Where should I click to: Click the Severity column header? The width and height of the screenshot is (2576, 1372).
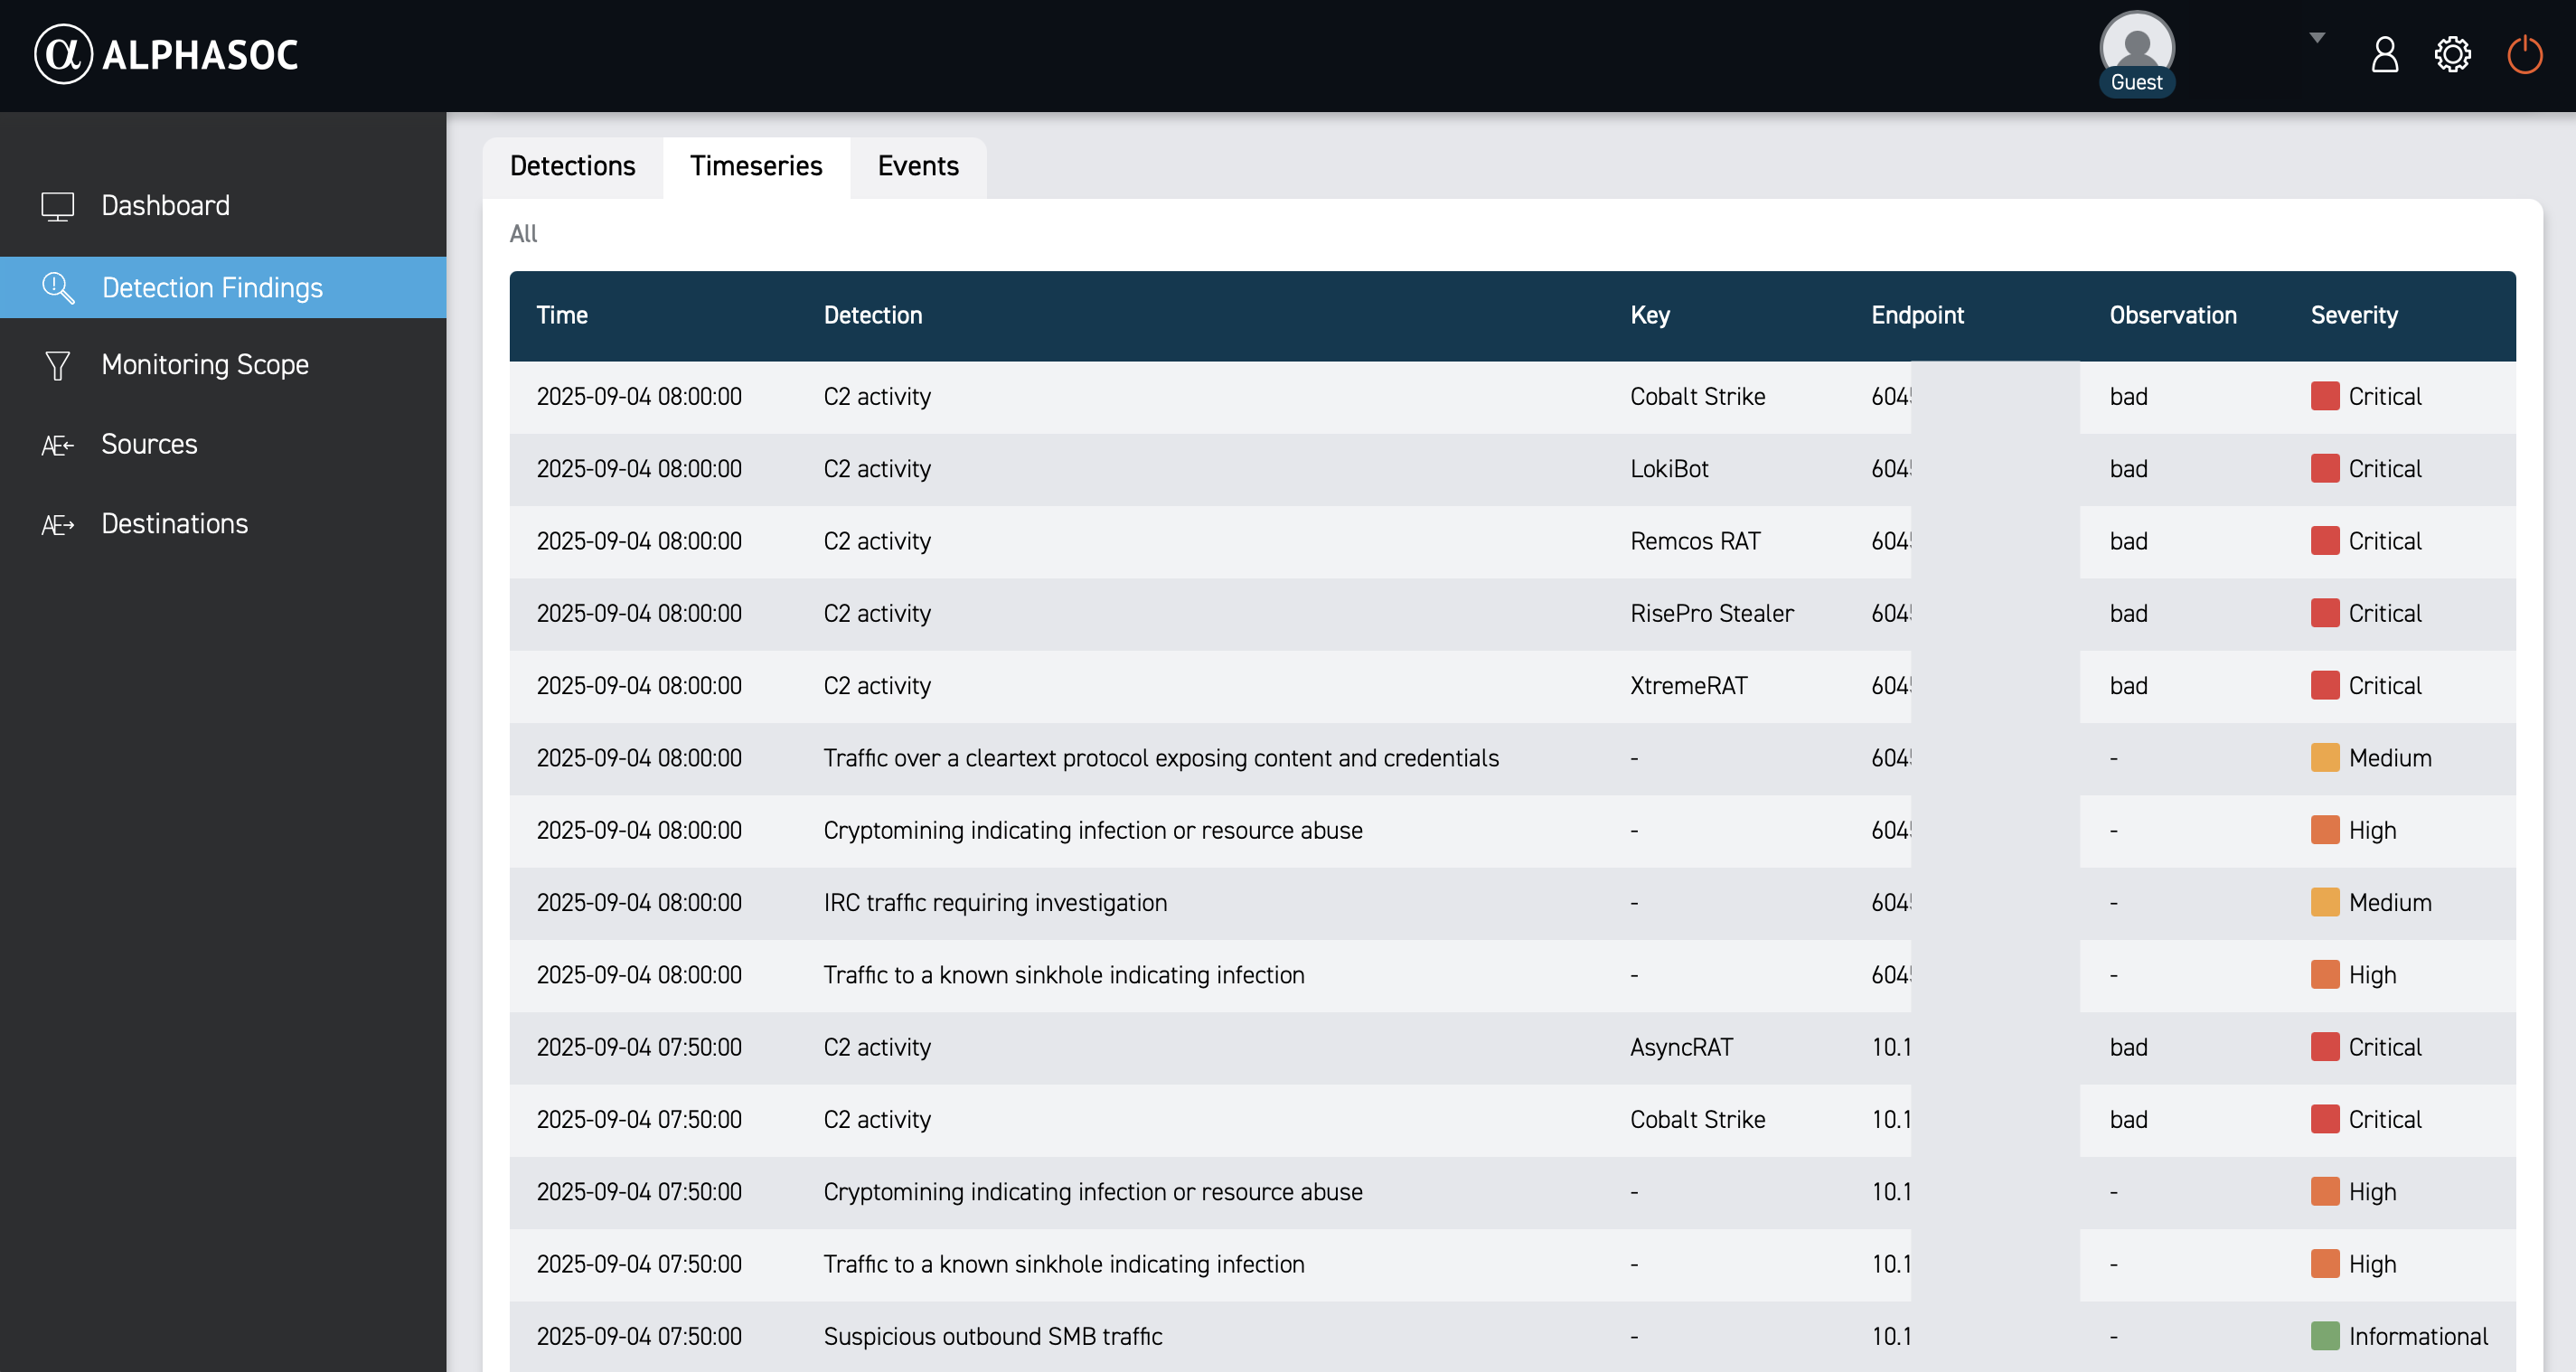[x=2353, y=316]
